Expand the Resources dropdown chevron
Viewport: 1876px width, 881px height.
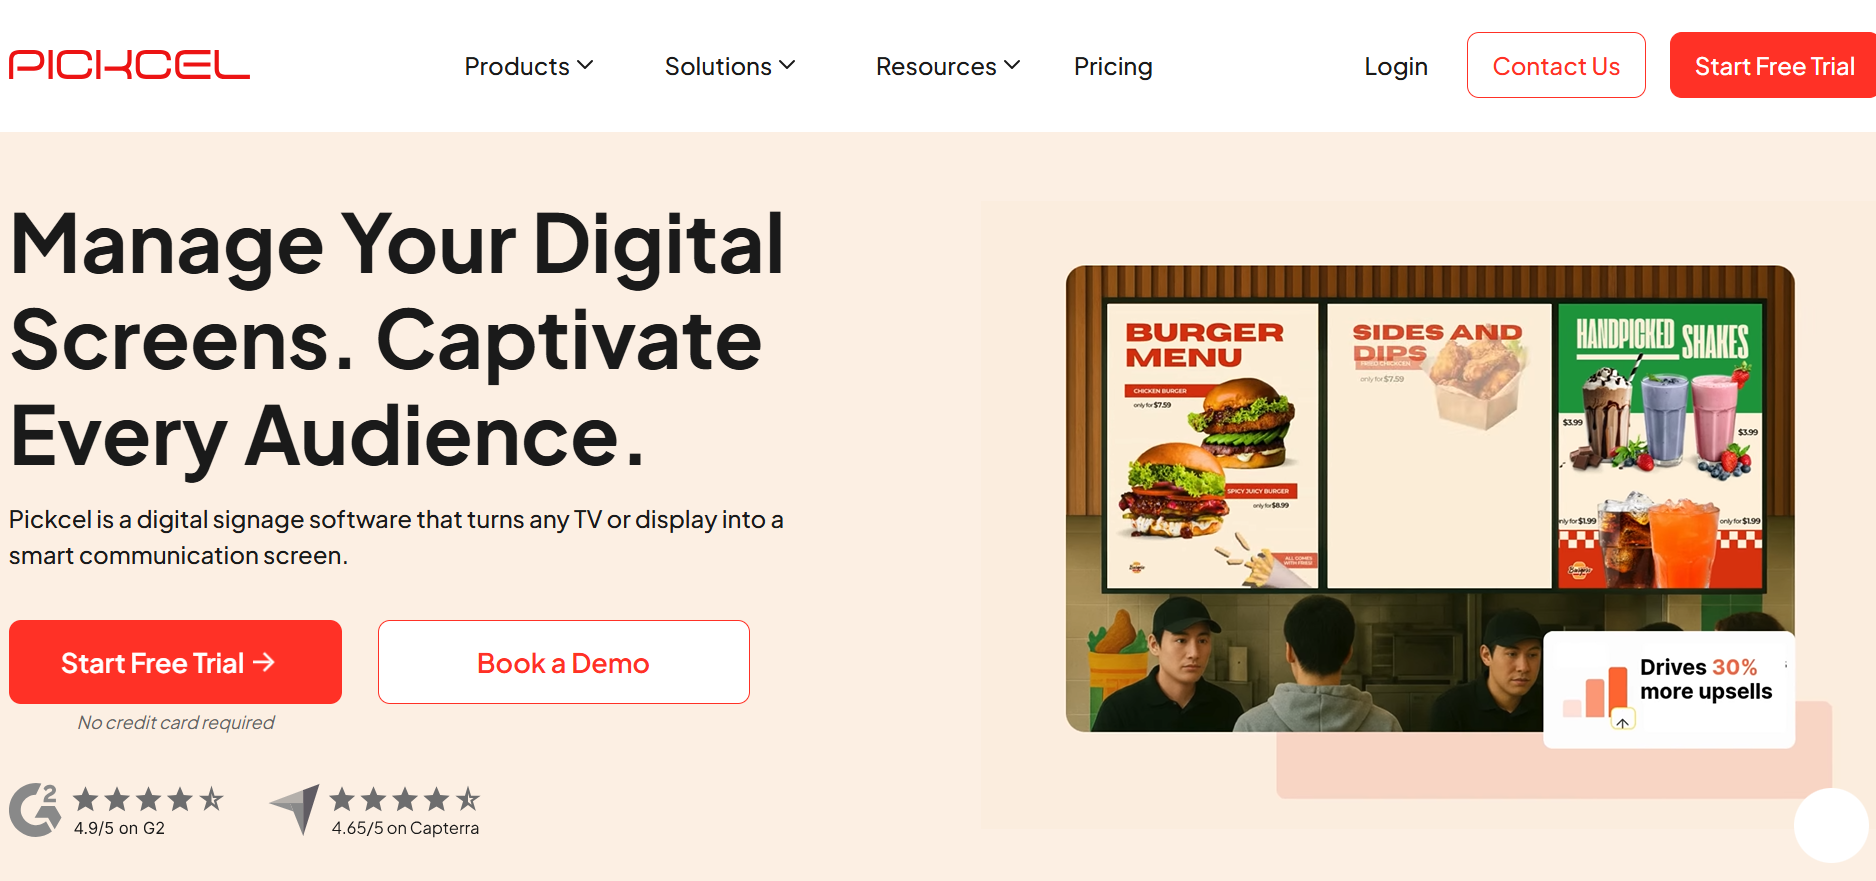[1012, 65]
